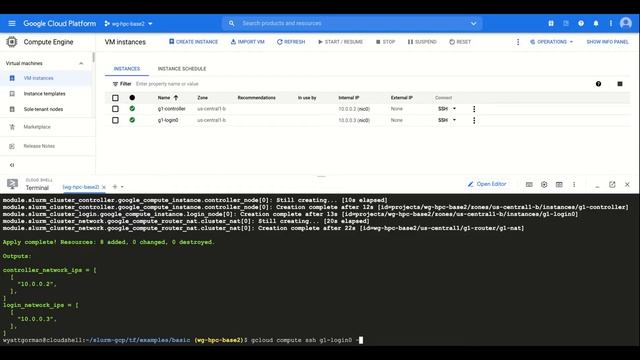This screenshot has width=640, height=360.
Task: Sort by the Name column header
Action: point(168,98)
